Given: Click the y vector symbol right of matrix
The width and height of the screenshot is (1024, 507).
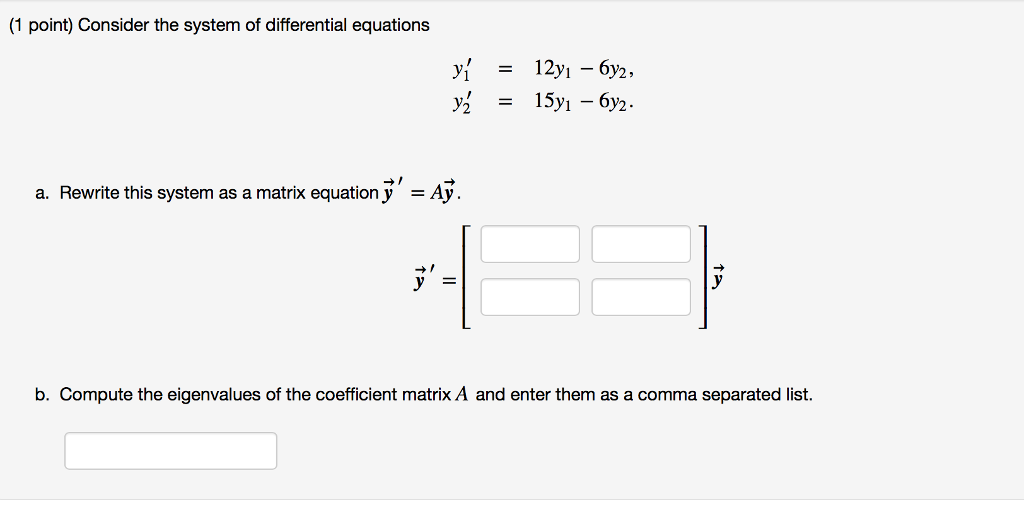Looking at the screenshot, I should [x=718, y=276].
